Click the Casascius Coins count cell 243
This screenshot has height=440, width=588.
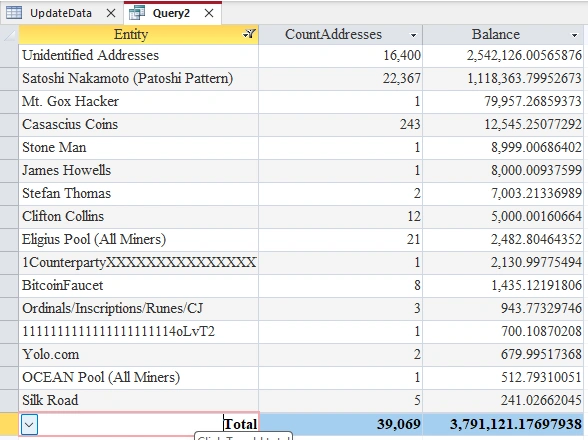(340, 125)
